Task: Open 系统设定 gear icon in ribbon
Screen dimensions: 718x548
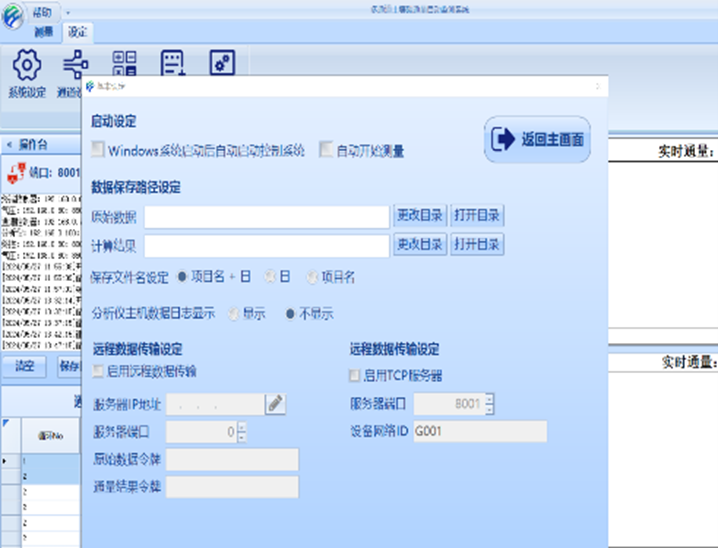Action: pyautogui.click(x=27, y=65)
